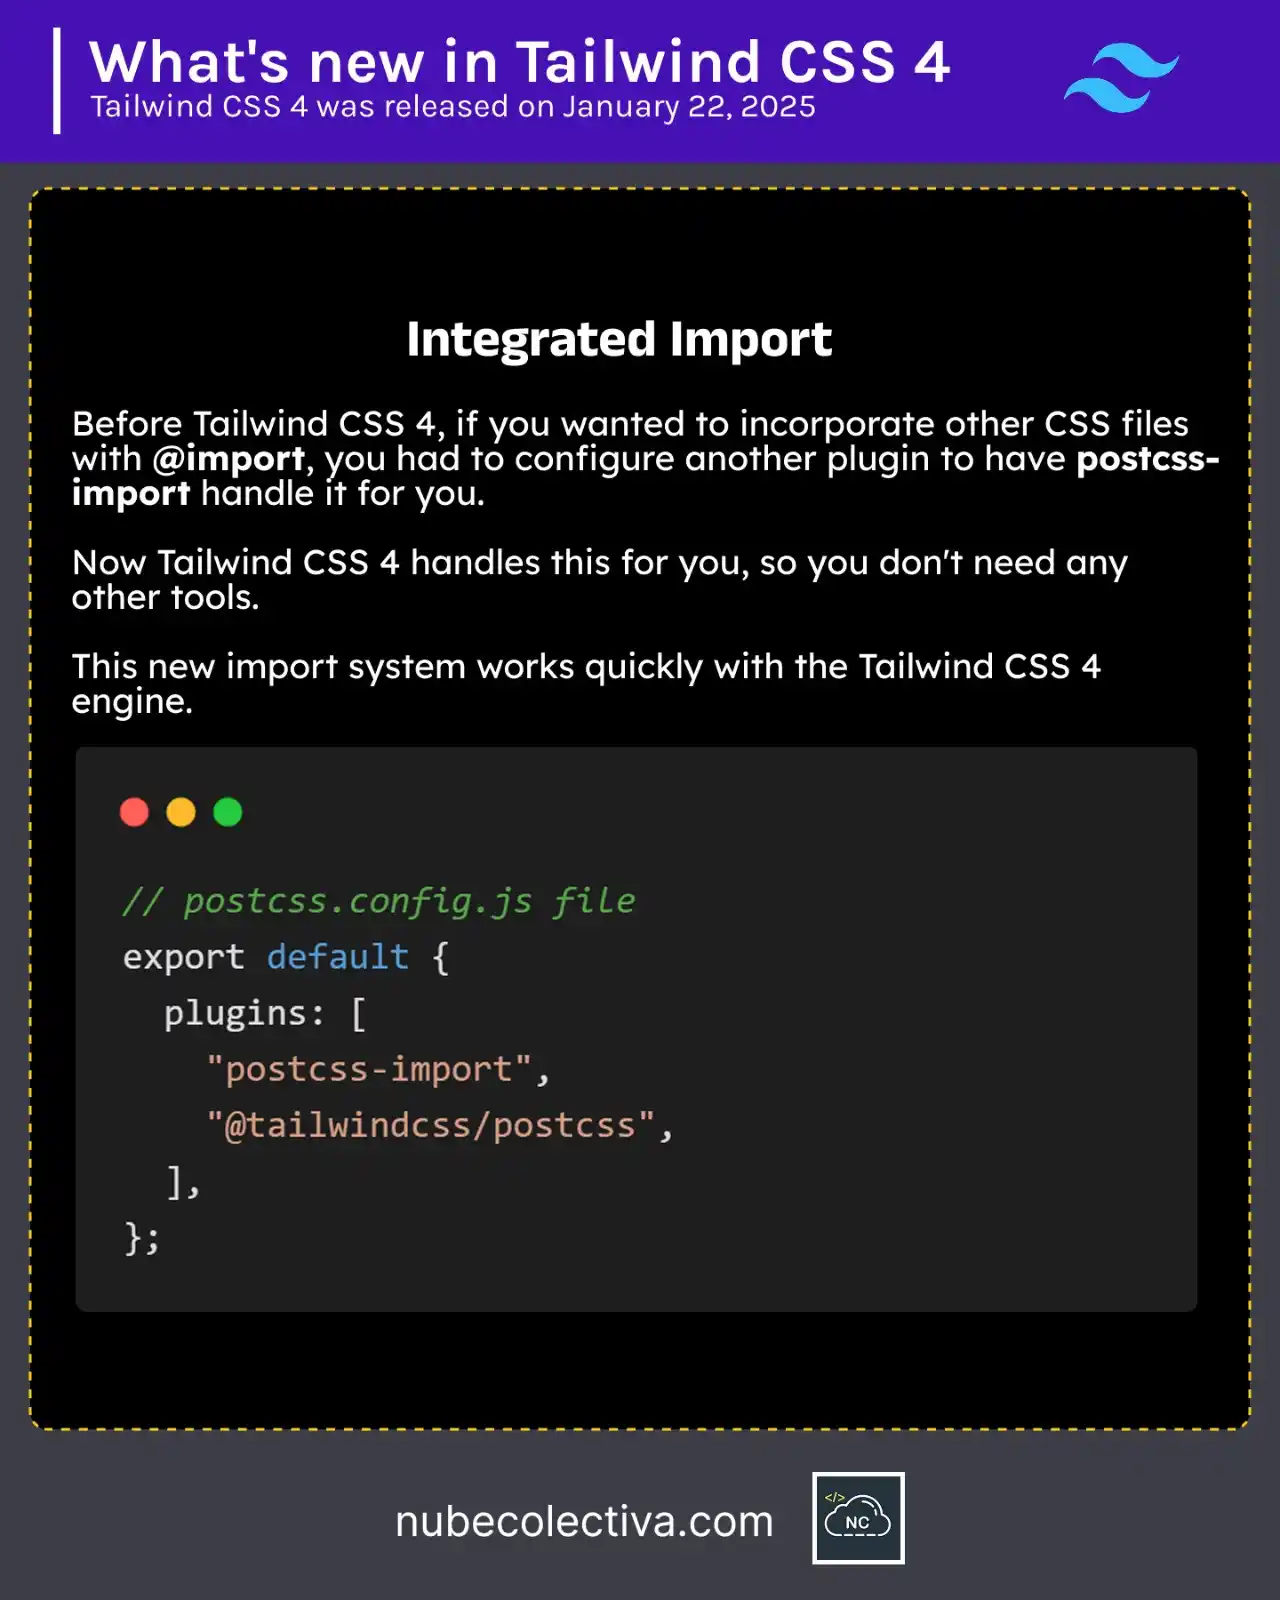The height and width of the screenshot is (1600, 1280).
Task: Click the red dot on code window
Action: click(x=134, y=812)
